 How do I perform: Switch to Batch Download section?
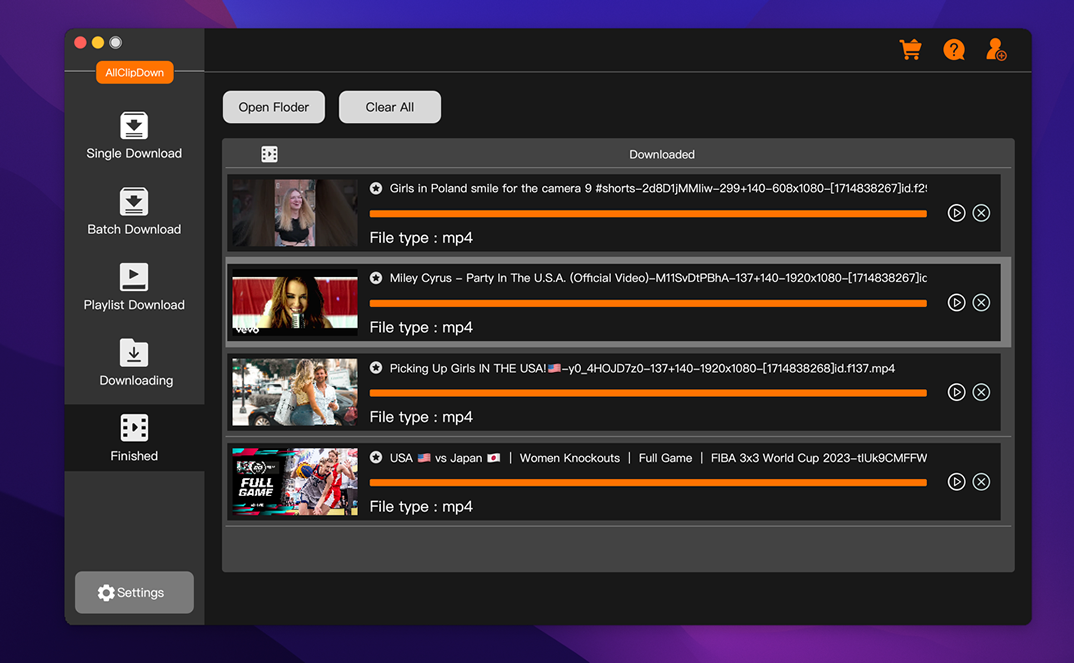point(134,212)
